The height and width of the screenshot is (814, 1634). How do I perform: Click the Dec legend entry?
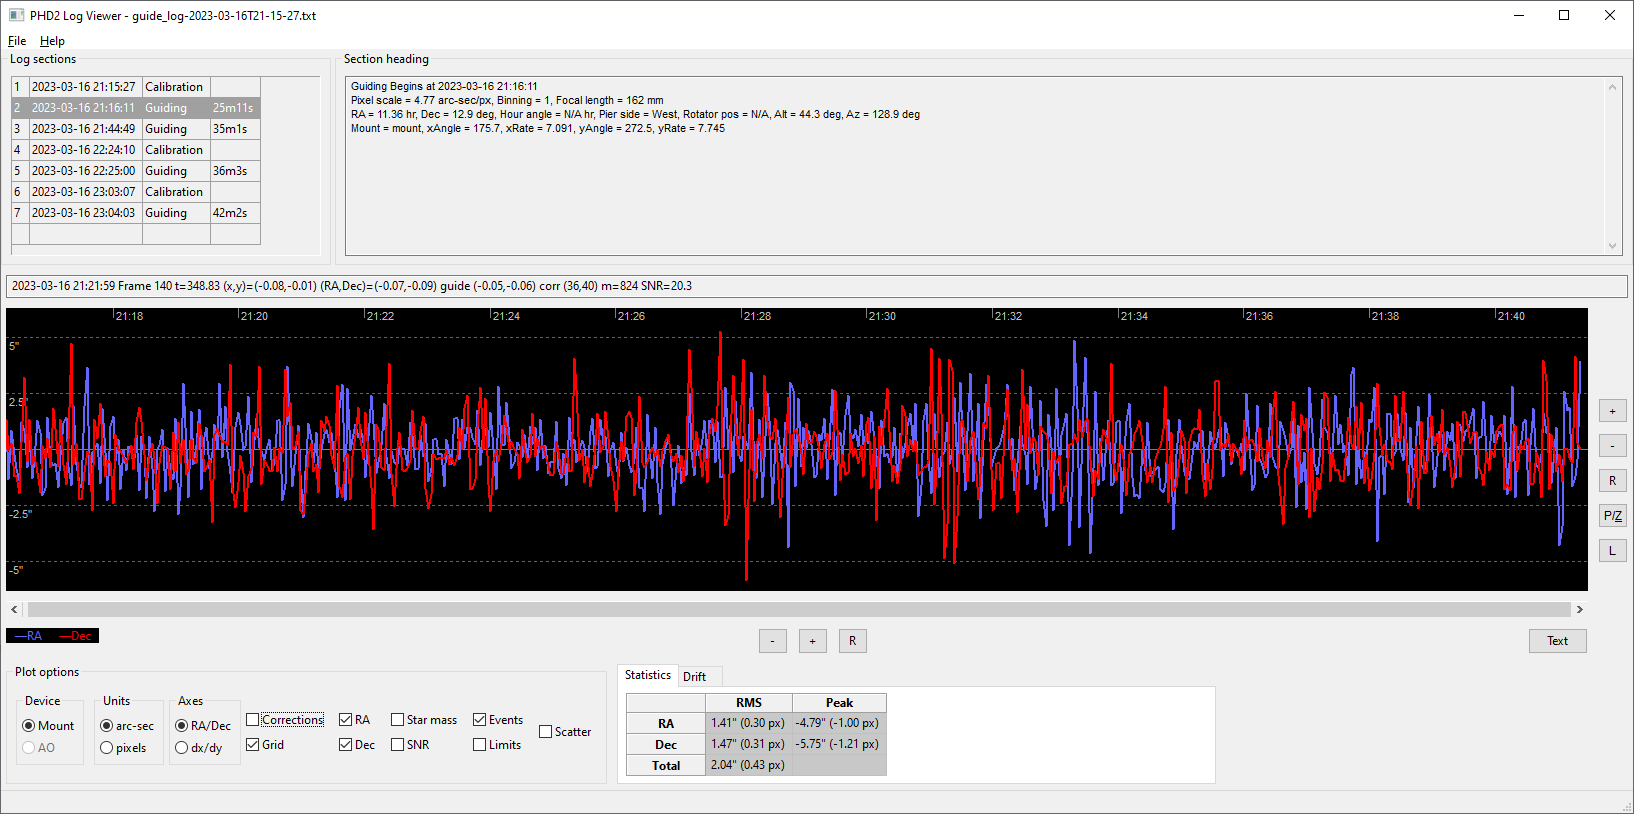point(76,636)
